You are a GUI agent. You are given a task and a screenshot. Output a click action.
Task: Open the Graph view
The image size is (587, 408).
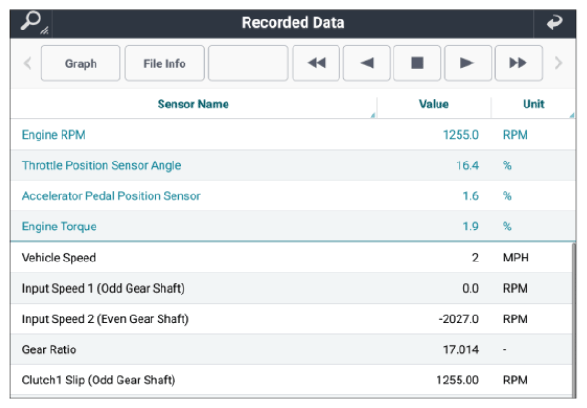pos(80,63)
